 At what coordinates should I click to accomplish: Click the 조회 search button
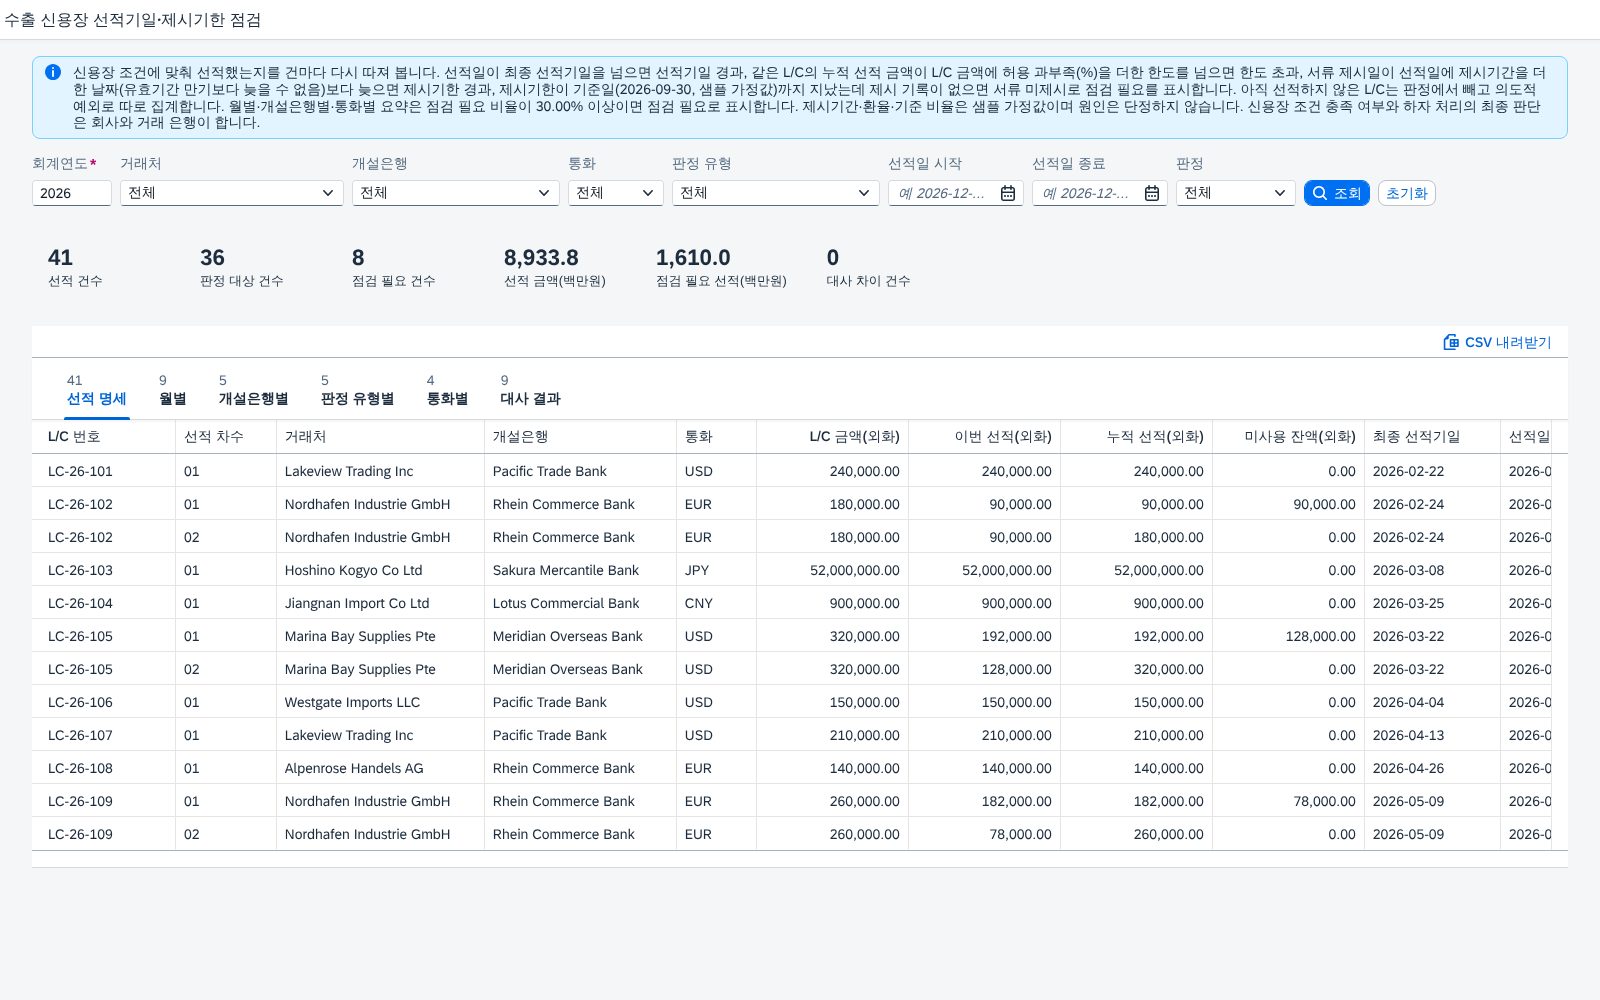click(x=1337, y=193)
